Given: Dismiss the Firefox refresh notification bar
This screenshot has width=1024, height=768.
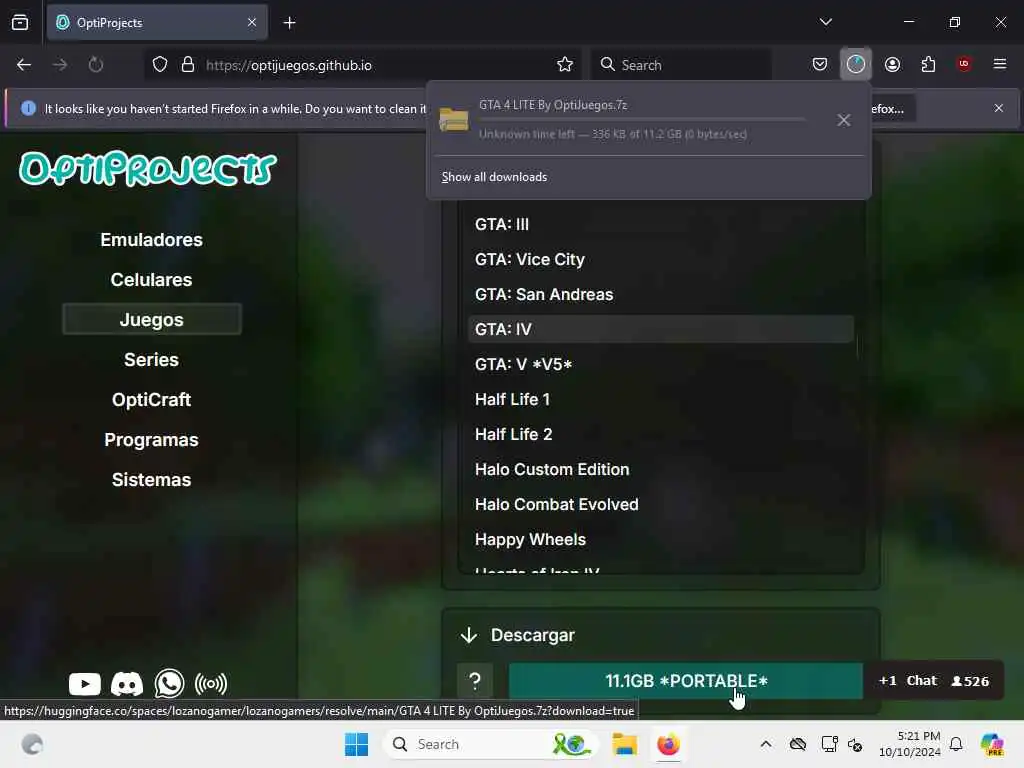Looking at the screenshot, I should coord(999,108).
